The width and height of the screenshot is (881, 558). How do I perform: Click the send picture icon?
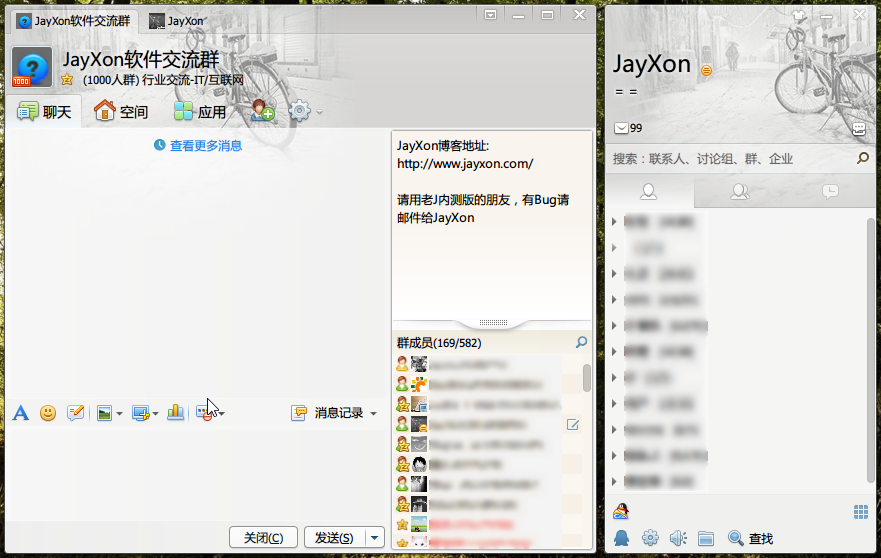(x=105, y=414)
